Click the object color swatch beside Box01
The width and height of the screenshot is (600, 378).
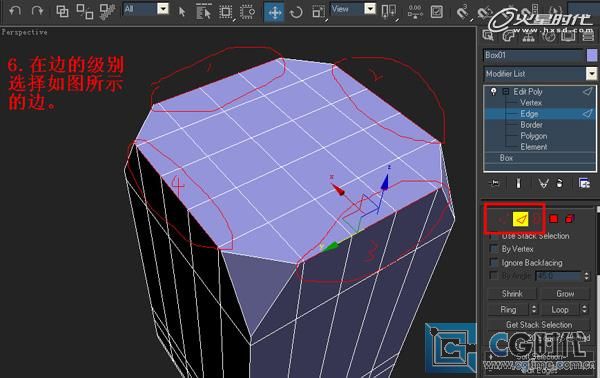[x=592, y=55]
